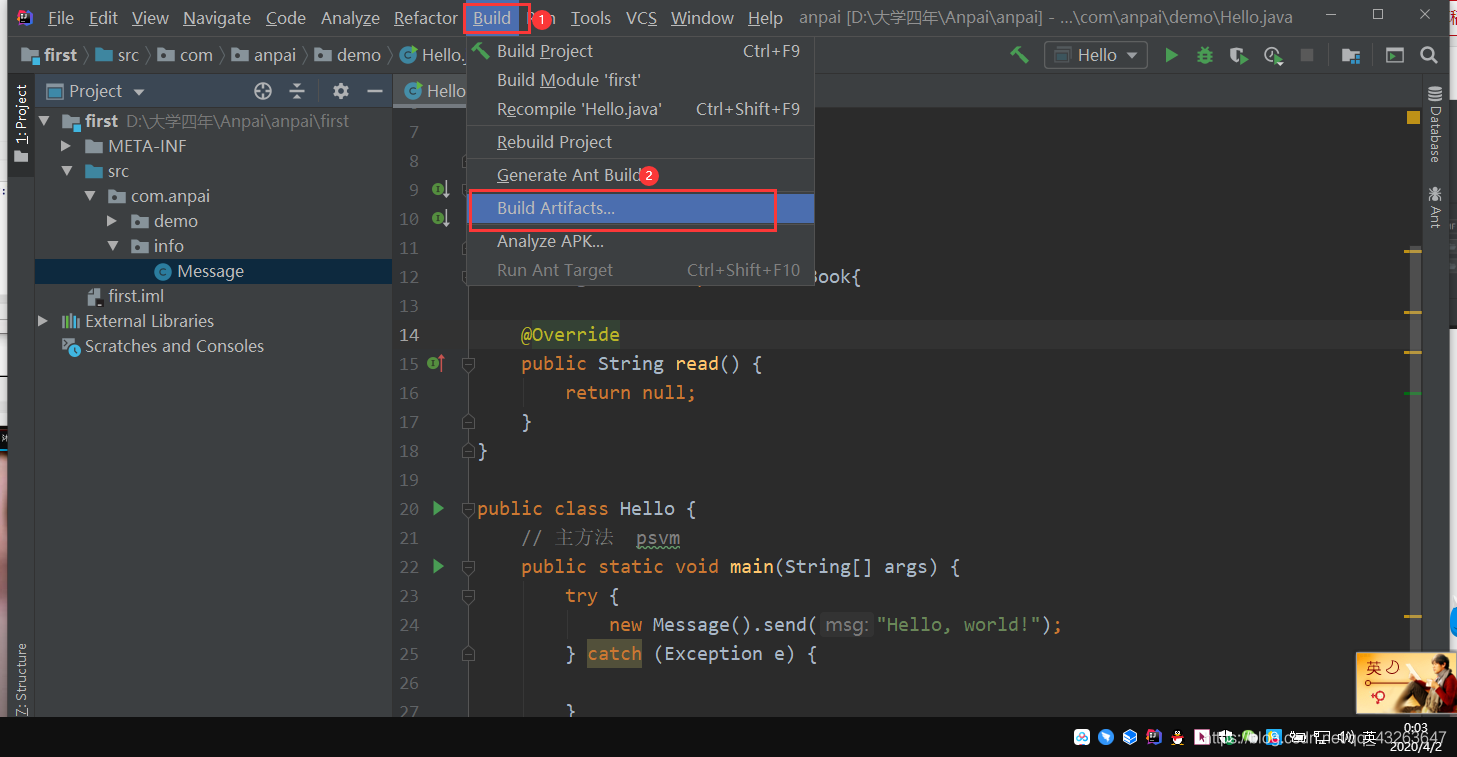Choose Build Module 'first' entry

coord(640,80)
